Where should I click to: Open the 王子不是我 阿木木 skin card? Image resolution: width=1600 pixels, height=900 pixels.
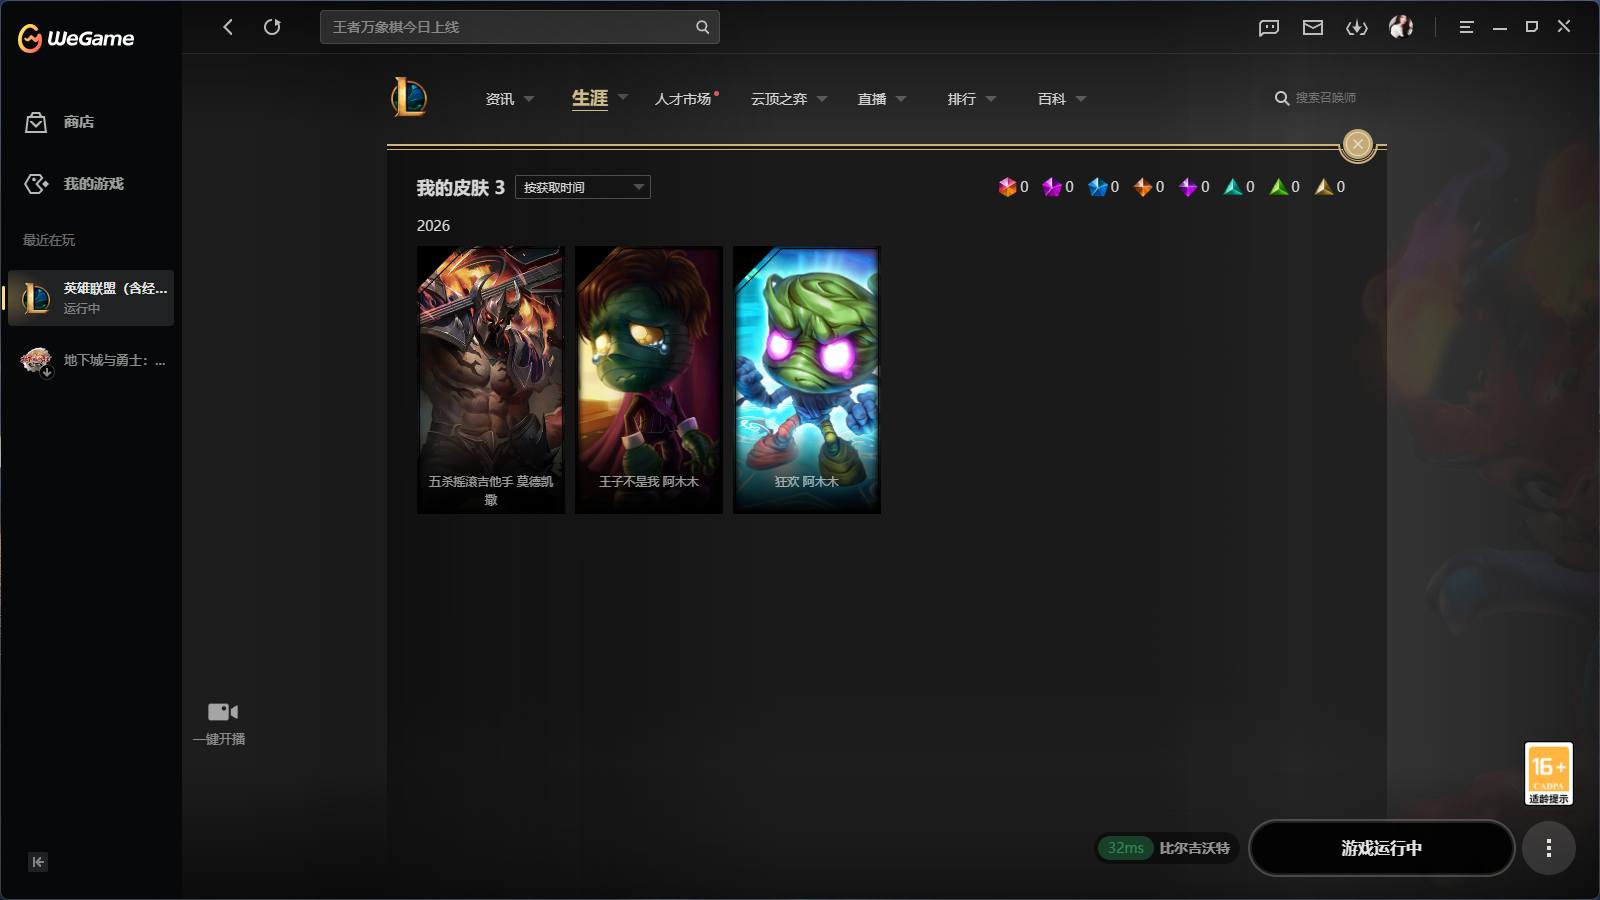[x=649, y=380]
